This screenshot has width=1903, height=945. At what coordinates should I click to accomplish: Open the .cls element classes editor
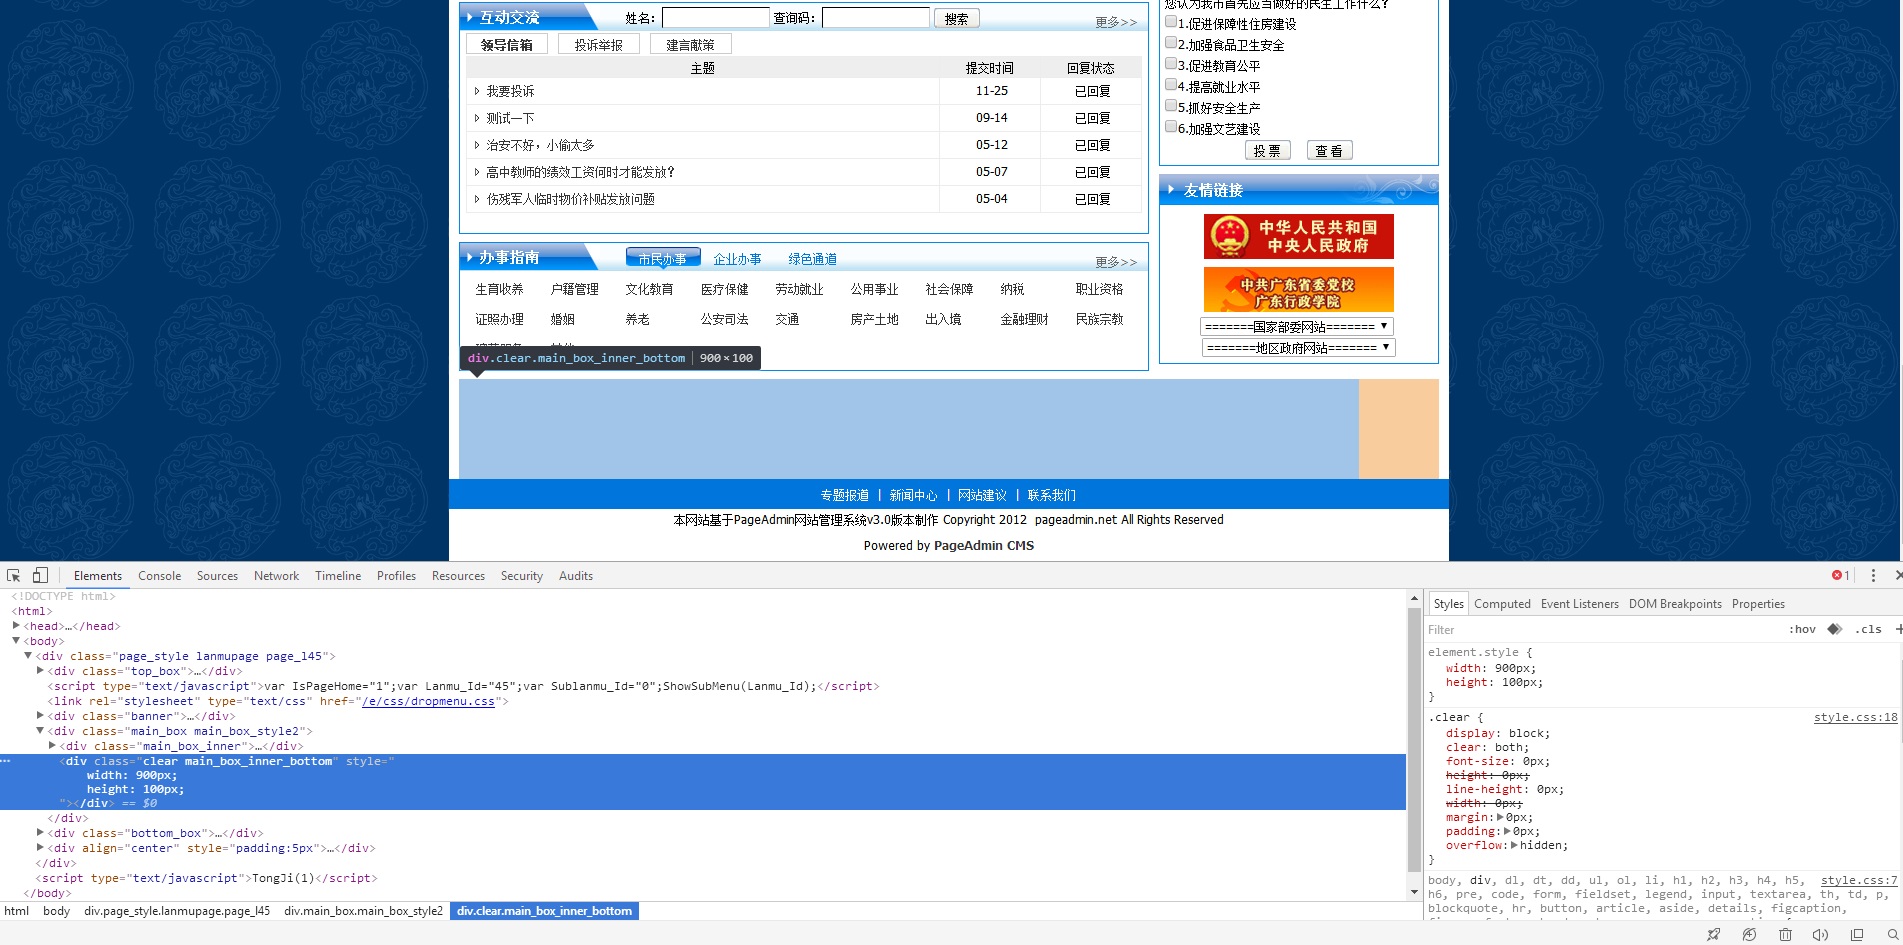click(x=1868, y=629)
